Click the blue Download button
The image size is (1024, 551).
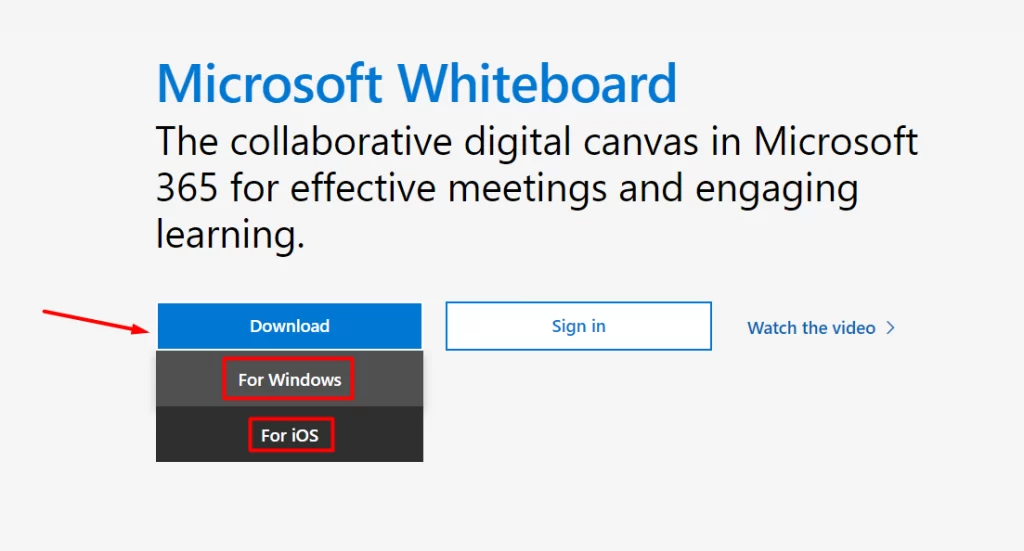click(289, 326)
